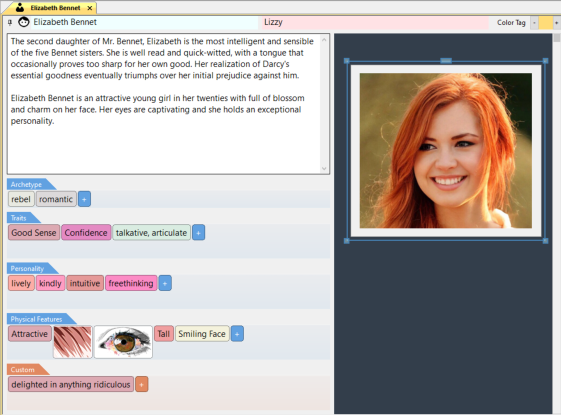Edit the Elizabeth Bennet name field

point(144,22)
